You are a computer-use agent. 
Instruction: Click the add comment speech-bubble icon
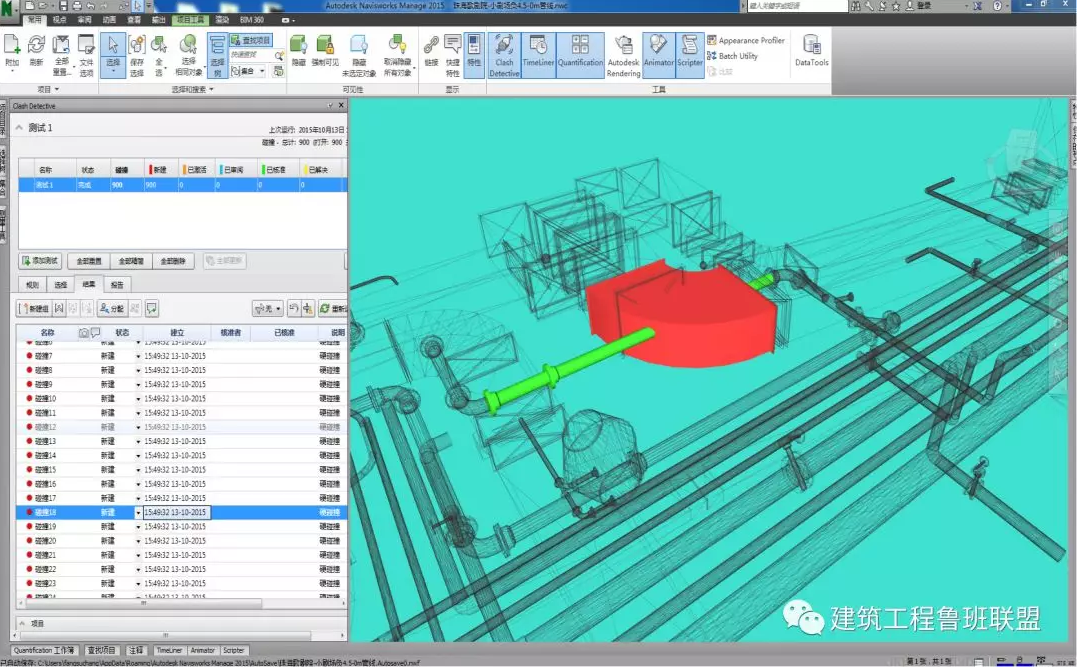tap(152, 308)
